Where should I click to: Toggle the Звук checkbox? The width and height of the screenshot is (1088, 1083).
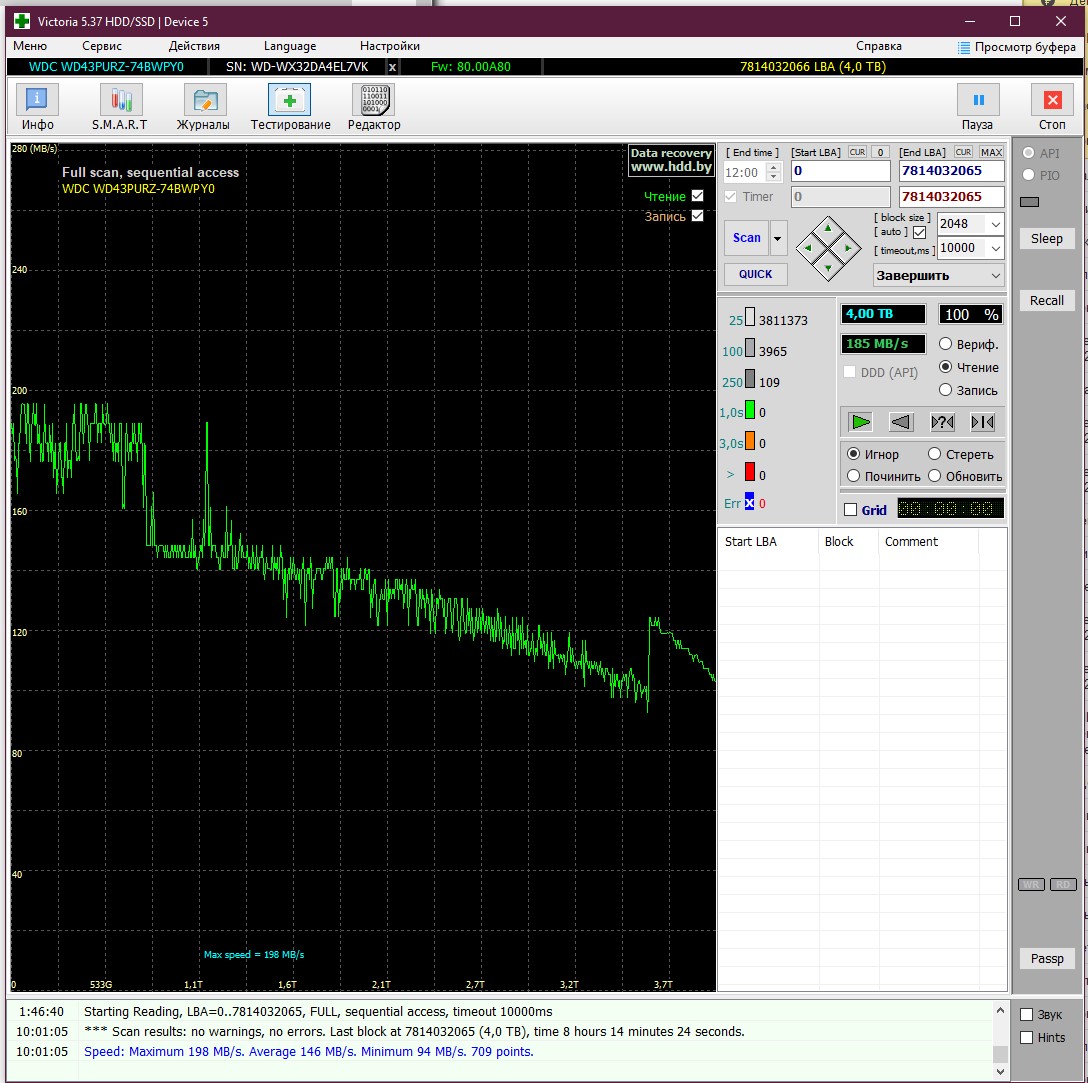pyautogui.click(x=1026, y=1014)
